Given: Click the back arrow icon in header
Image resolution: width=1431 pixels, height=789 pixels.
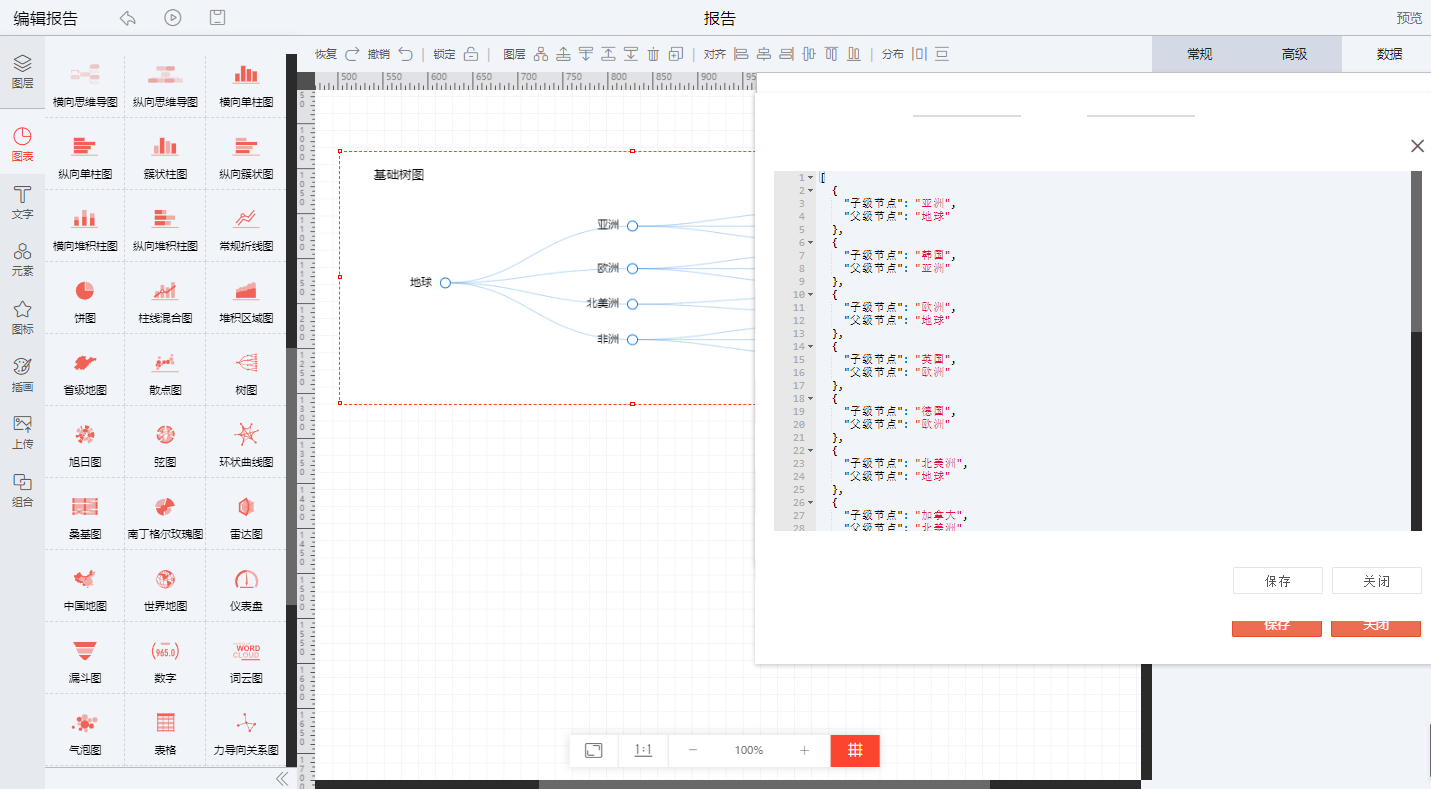Looking at the screenshot, I should pyautogui.click(x=127, y=18).
